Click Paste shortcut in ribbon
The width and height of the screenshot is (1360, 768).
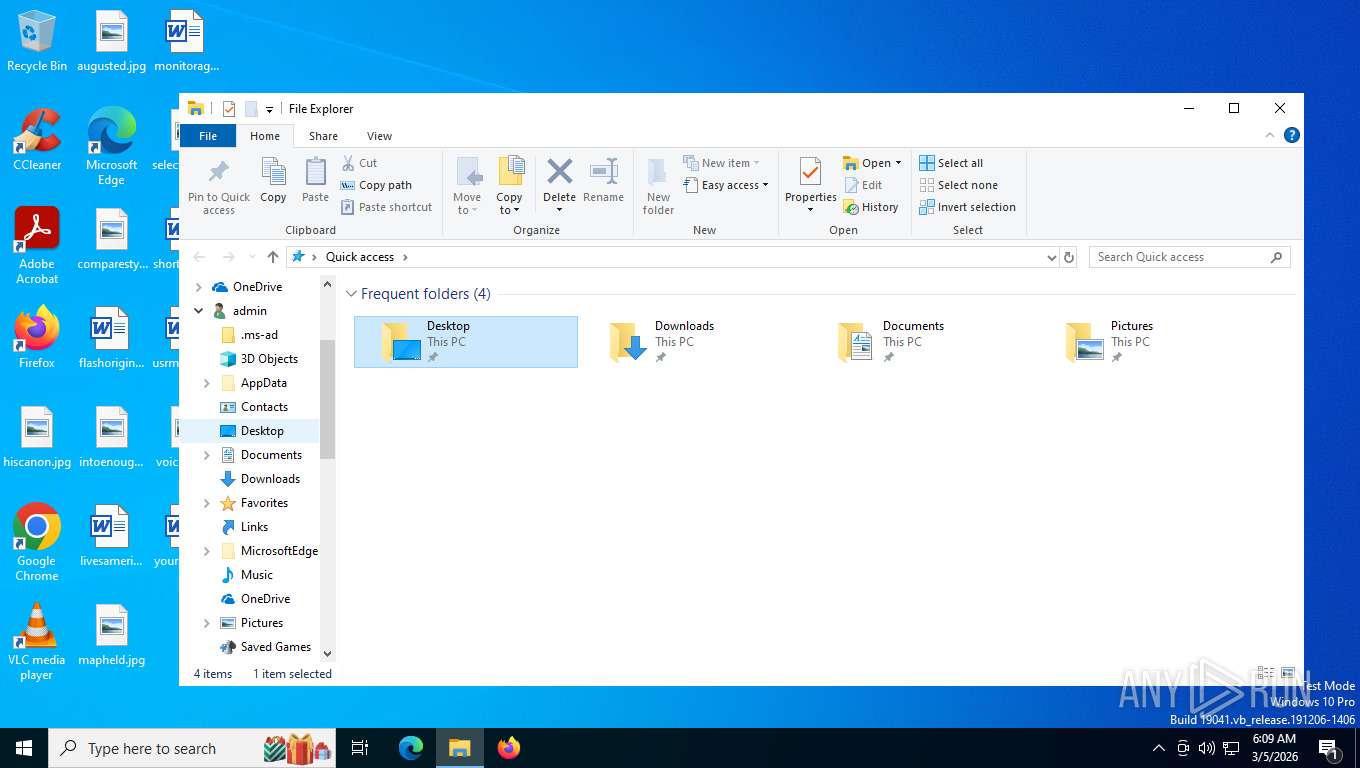[x=386, y=207]
